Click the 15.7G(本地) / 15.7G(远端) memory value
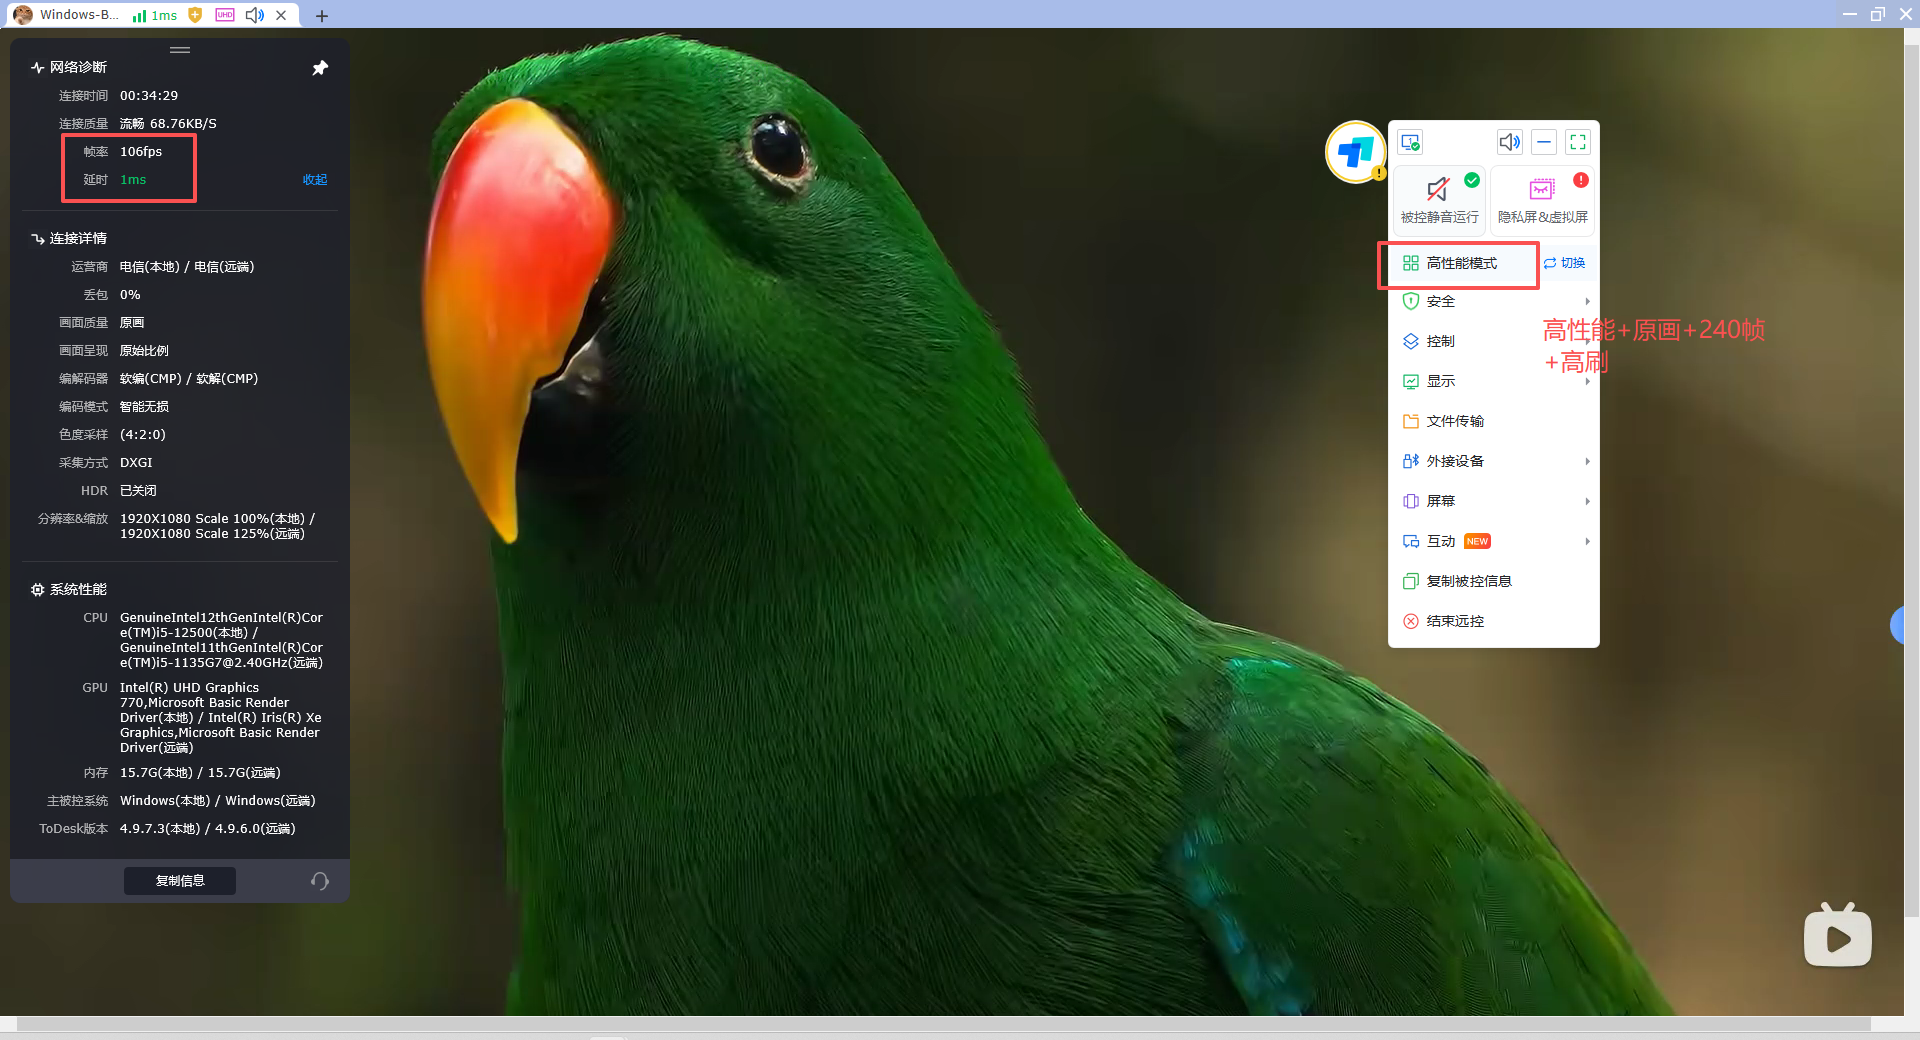Screen dimensions: 1920x1040 tap(200, 773)
